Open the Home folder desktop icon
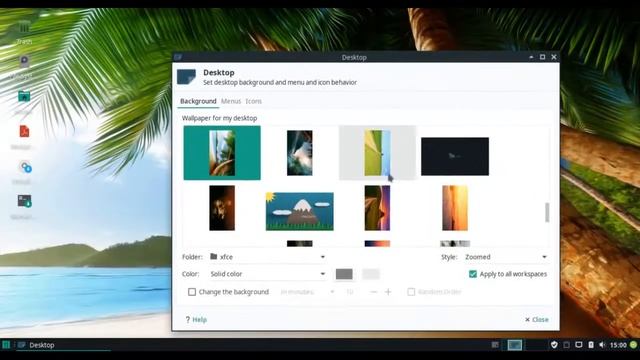The height and width of the screenshot is (360, 640). pyautogui.click(x=24, y=97)
